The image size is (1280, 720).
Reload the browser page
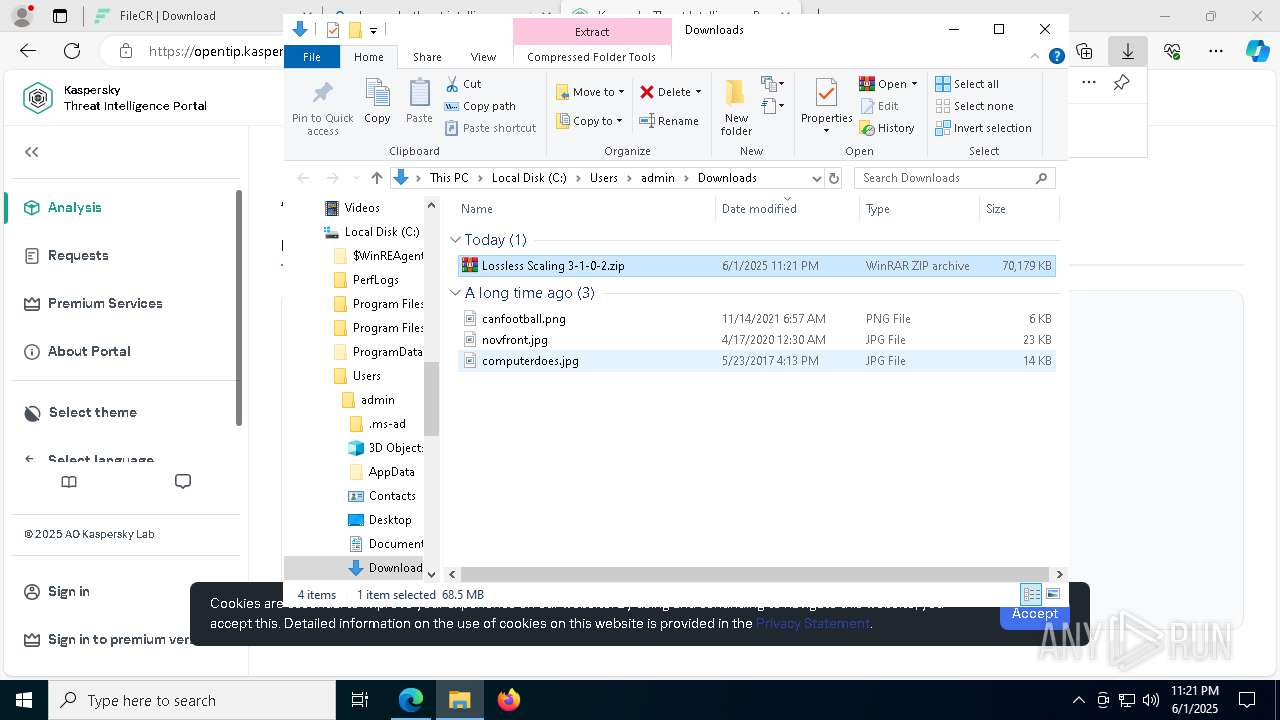point(72,51)
